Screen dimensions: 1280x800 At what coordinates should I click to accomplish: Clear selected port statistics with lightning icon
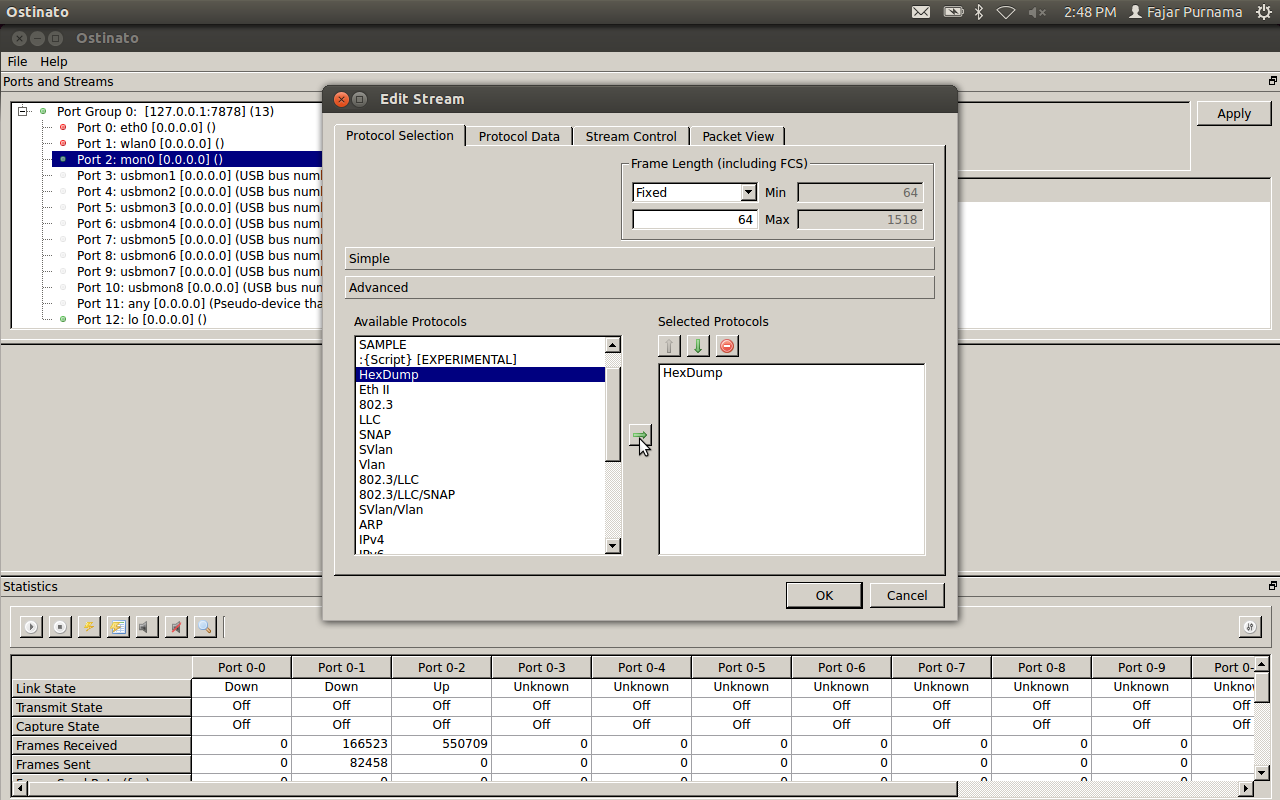pos(89,627)
